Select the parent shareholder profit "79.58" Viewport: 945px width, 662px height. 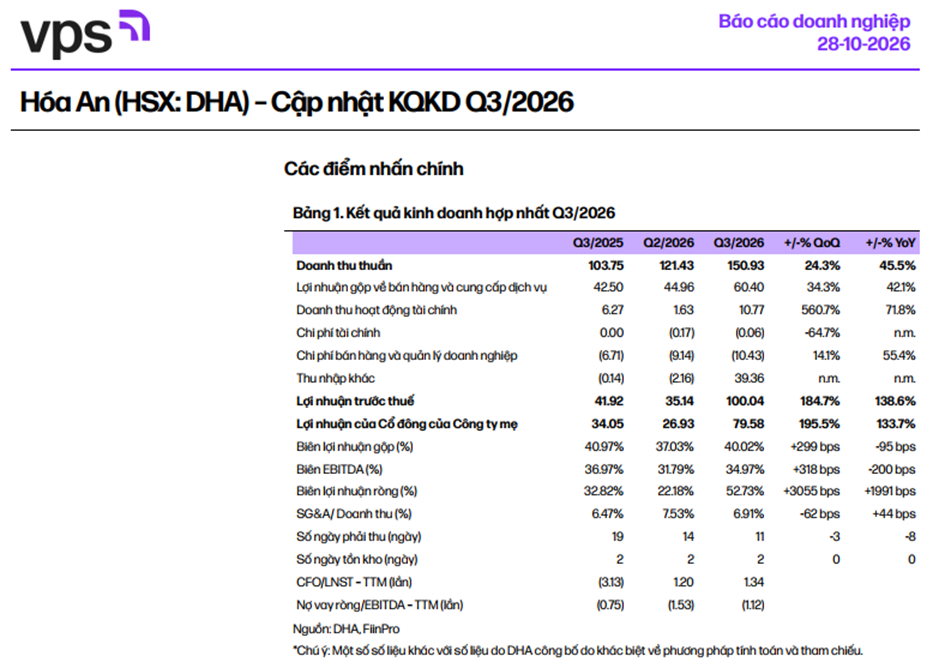749,424
